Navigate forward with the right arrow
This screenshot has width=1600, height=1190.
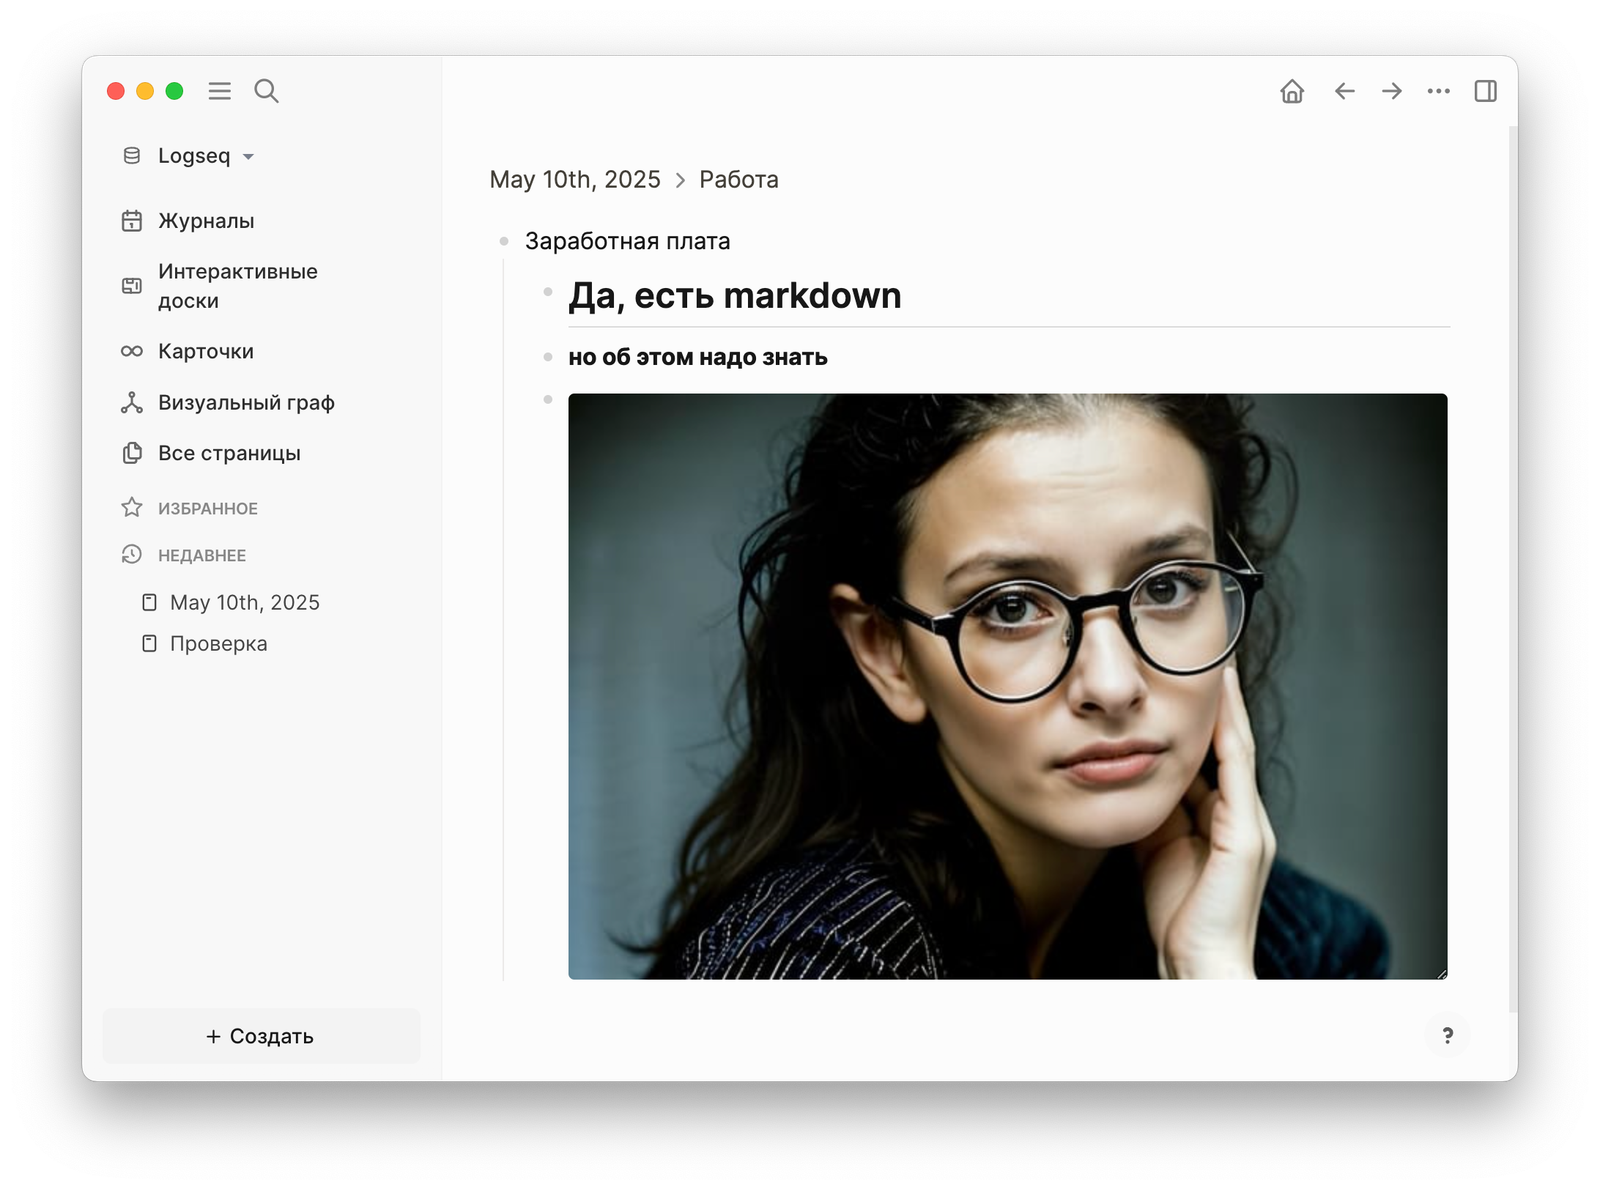click(x=1391, y=91)
